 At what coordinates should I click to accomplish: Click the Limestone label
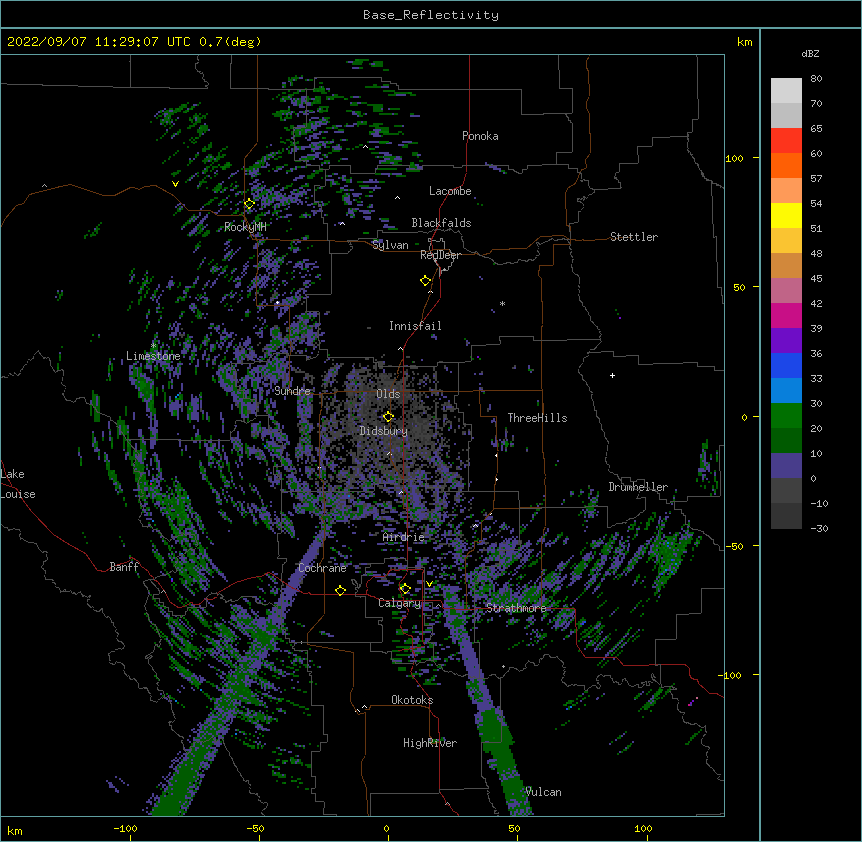pyautogui.click(x=153, y=356)
